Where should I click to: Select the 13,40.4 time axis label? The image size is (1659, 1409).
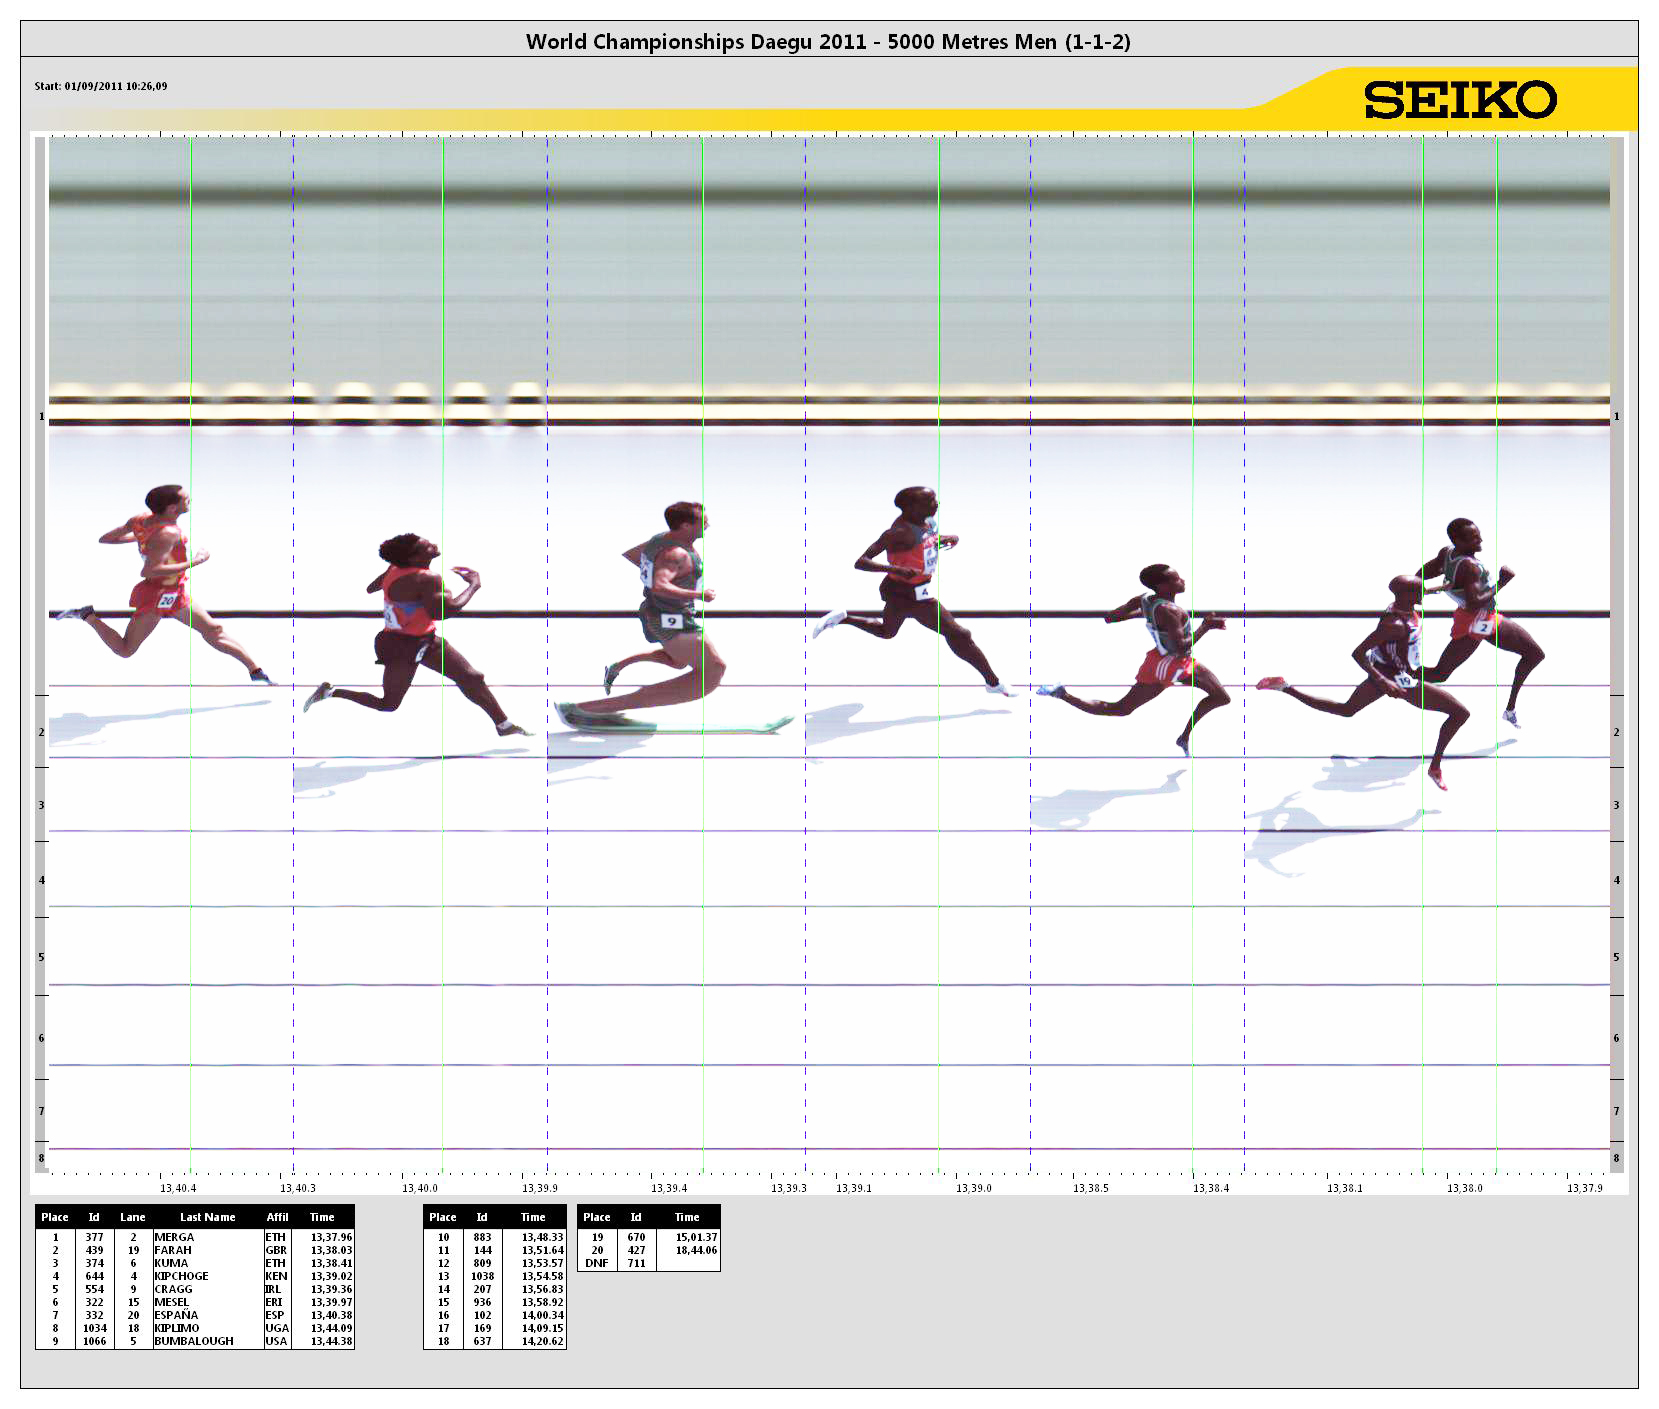[178, 1188]
